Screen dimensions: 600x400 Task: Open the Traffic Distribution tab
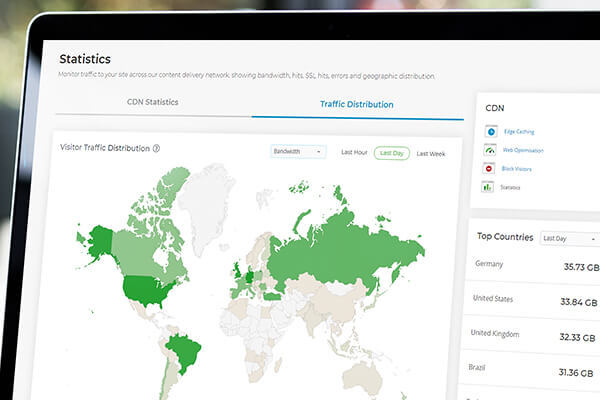tap(357, 104)
